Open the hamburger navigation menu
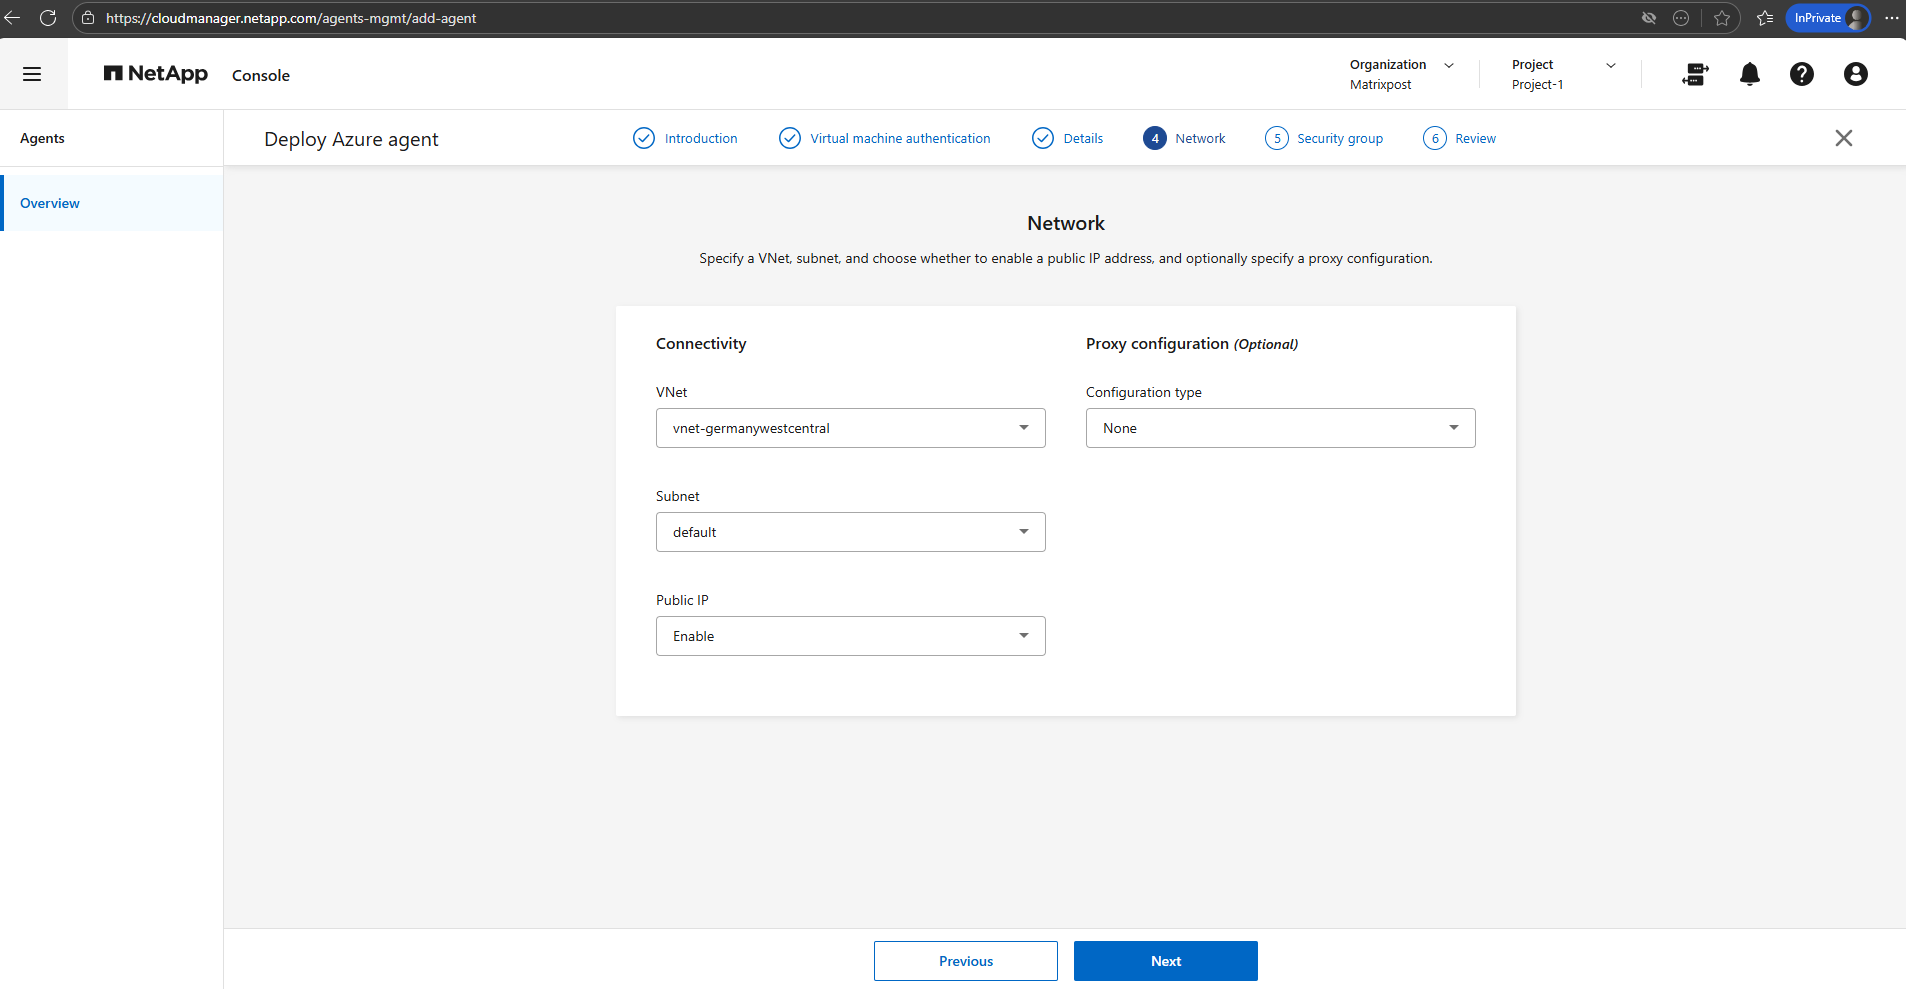Screen dimensions: 1906x989 pos(32,74)
